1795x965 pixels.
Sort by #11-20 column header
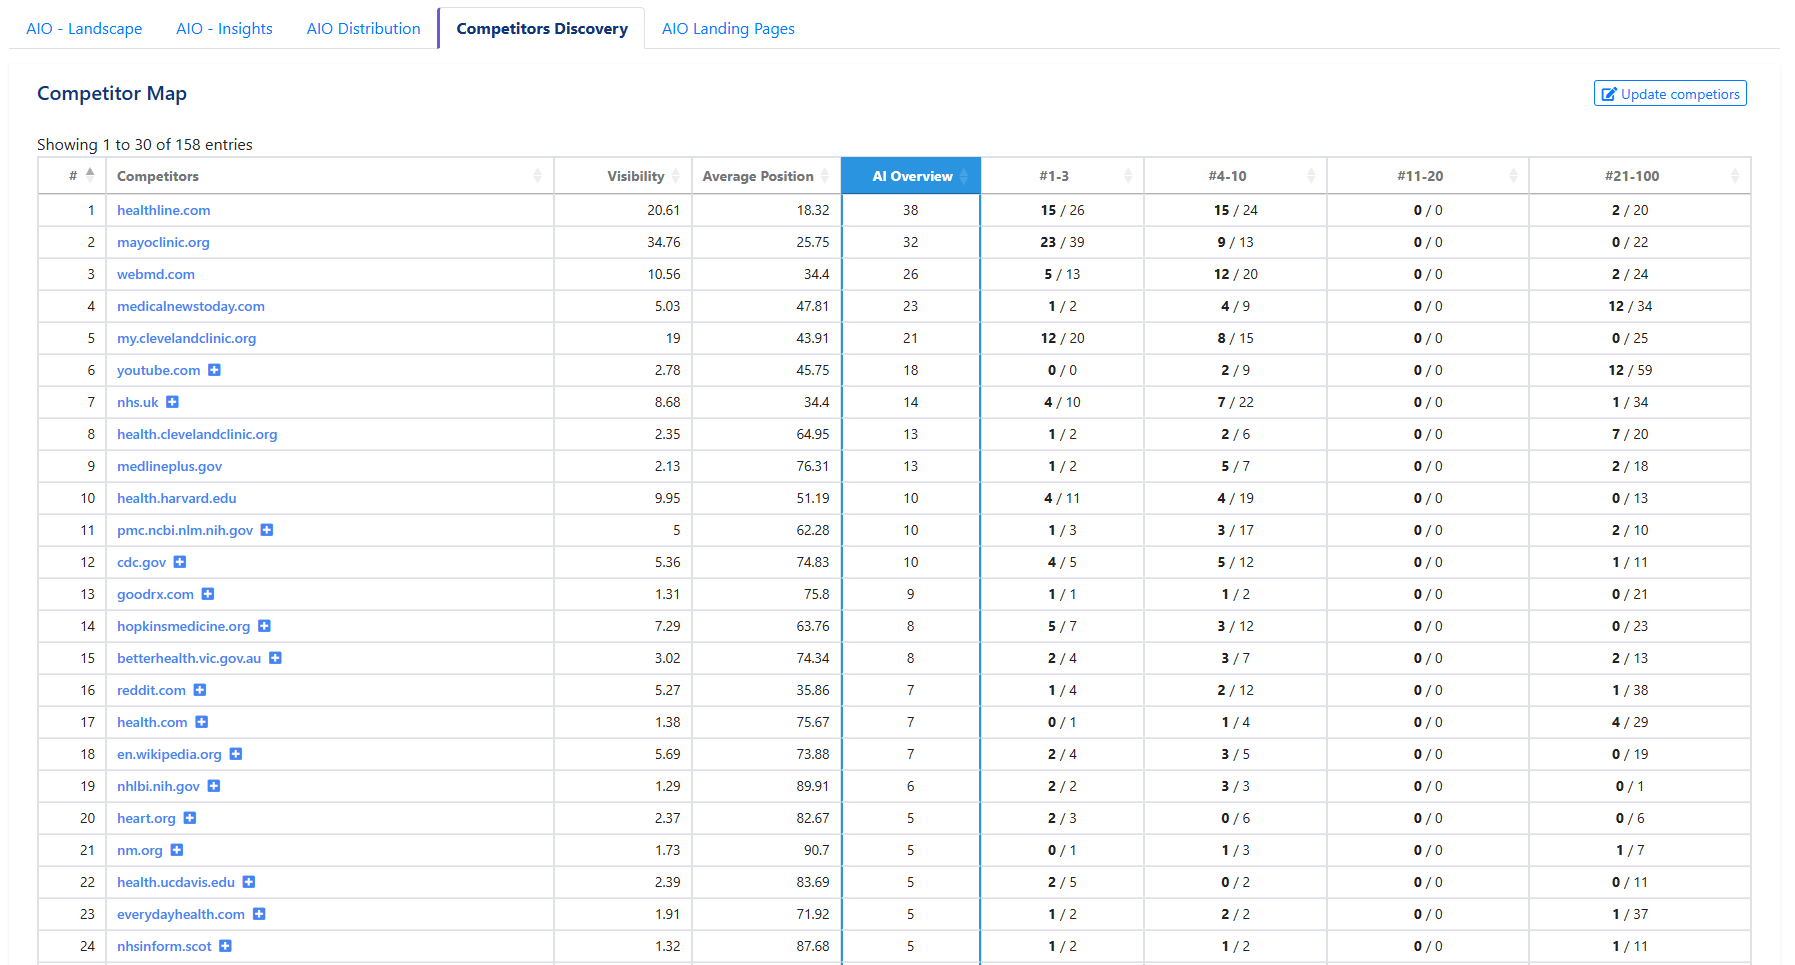(1428, 176)
